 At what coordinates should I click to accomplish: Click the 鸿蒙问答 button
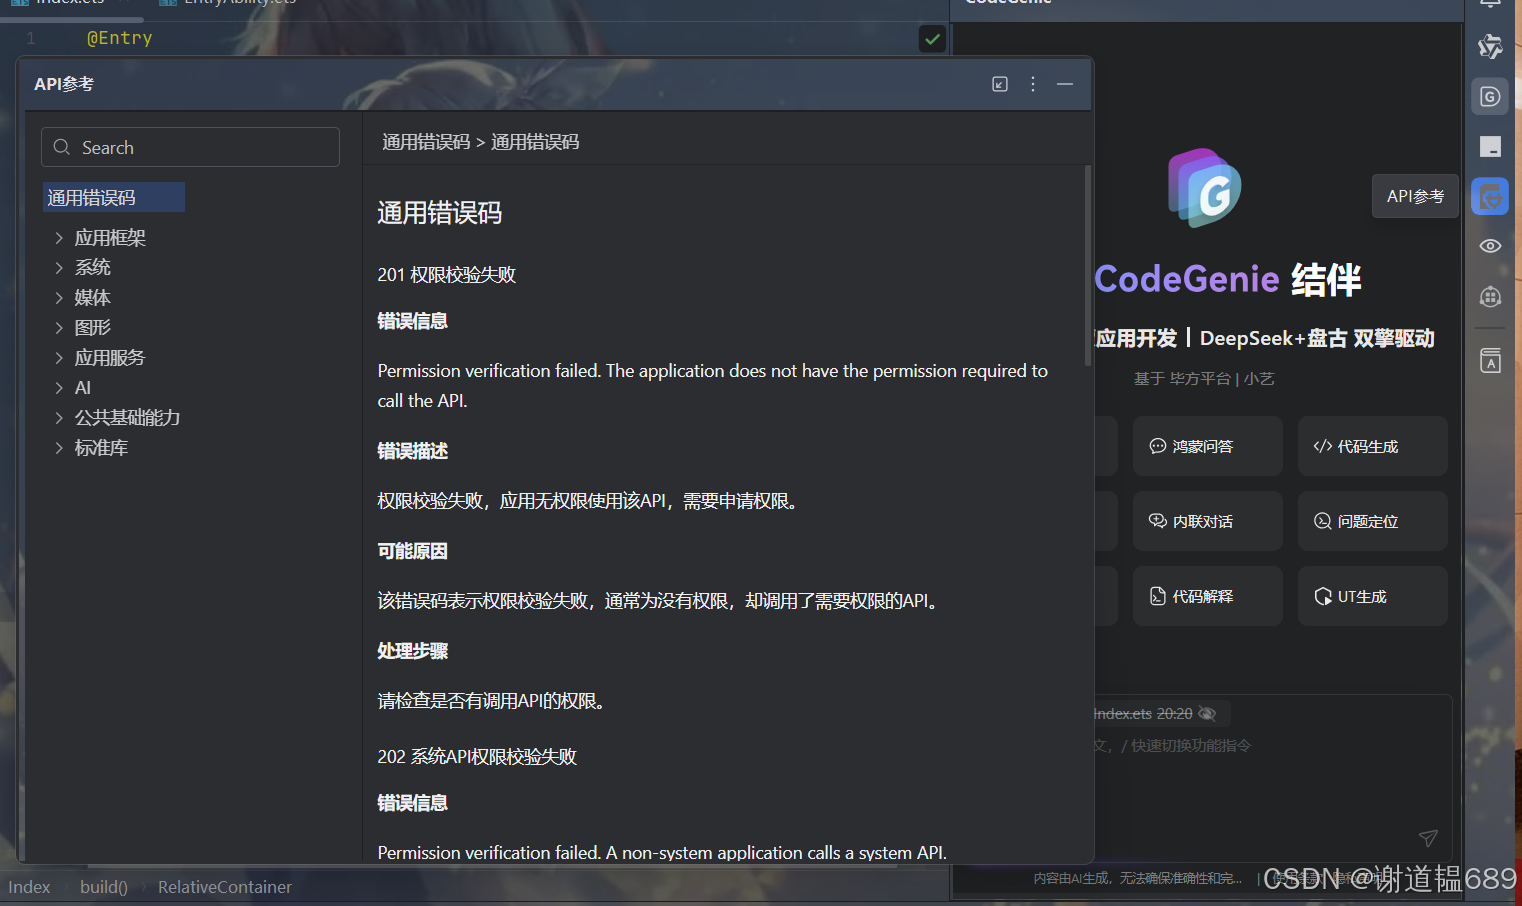click(x=1207, y=446)
